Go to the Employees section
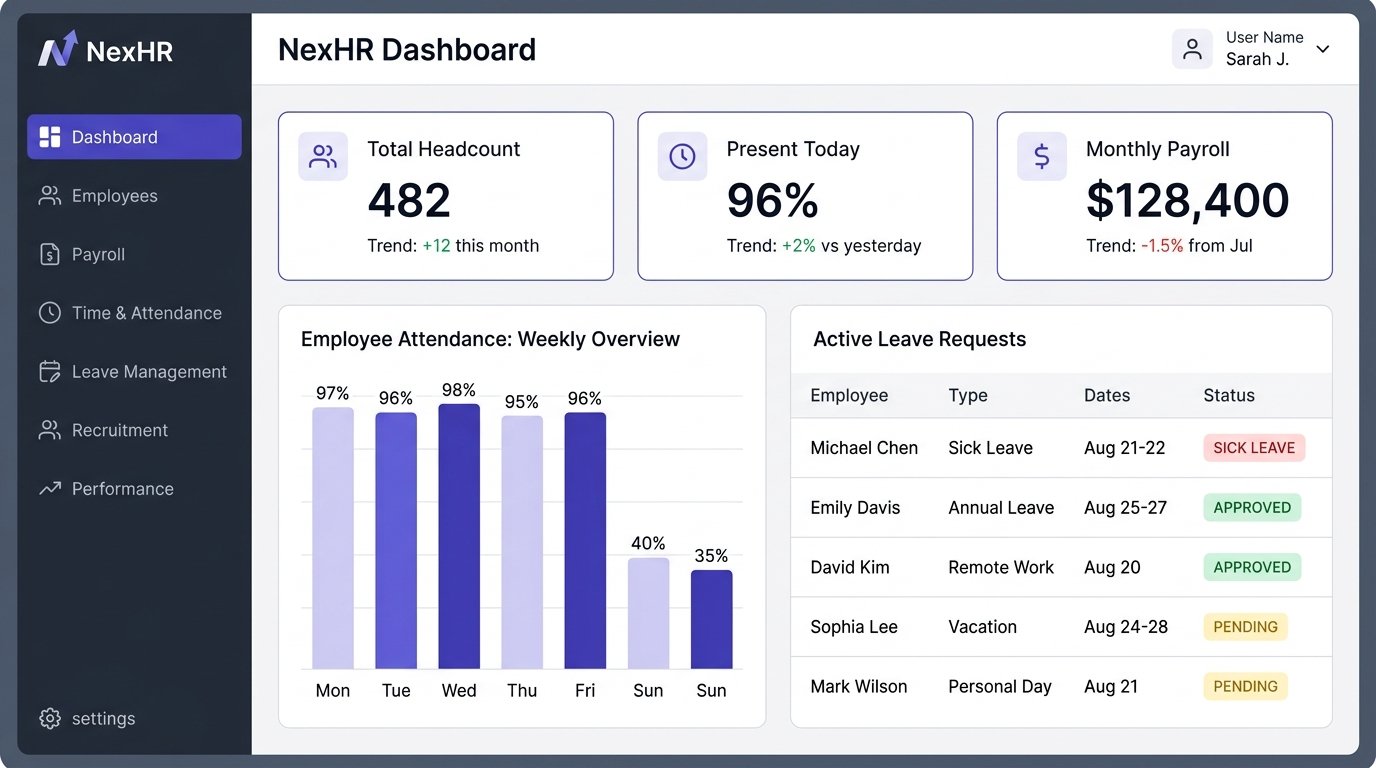The width and height of the screenshot is (1376, 768). [x=115, y=196]
